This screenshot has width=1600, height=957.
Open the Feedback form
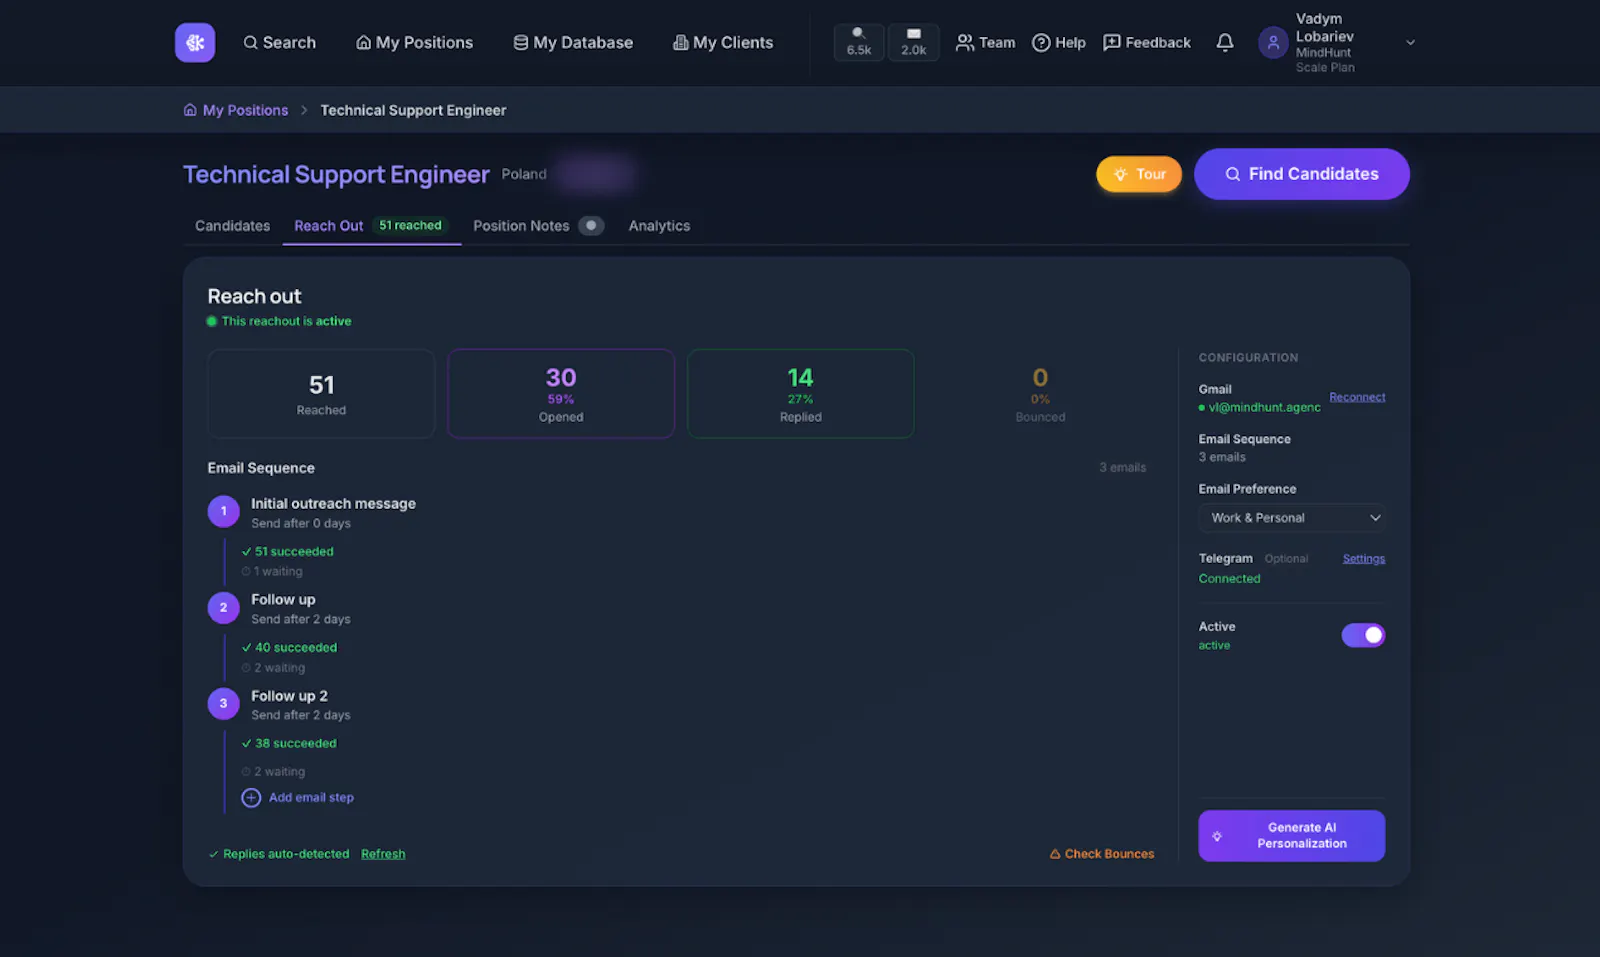[x=1147, y=42]
